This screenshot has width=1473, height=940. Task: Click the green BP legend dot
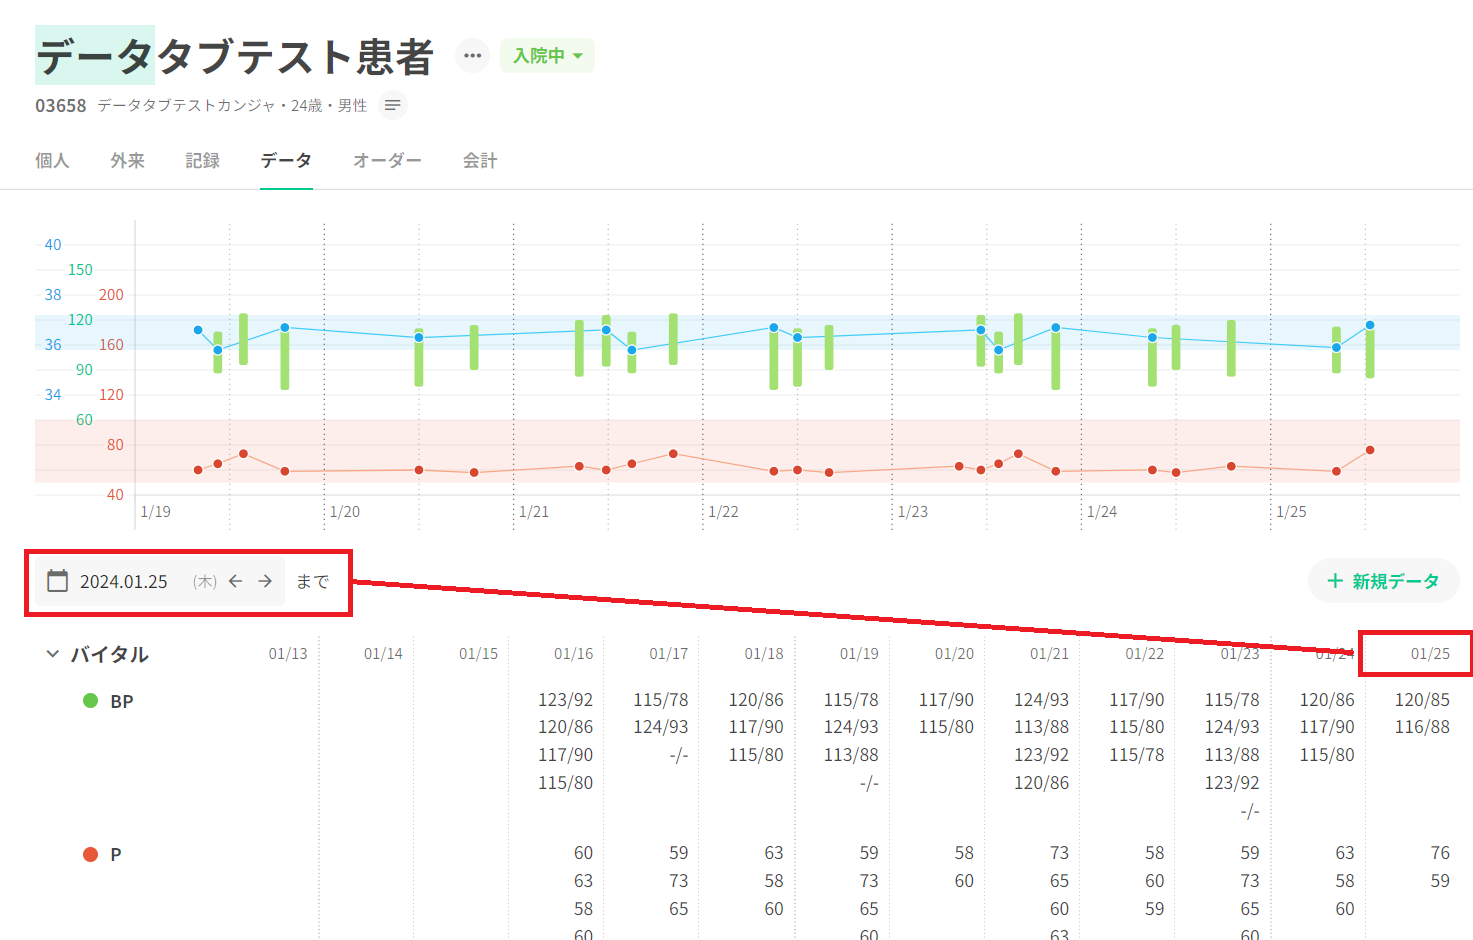[x=90, y=701]
